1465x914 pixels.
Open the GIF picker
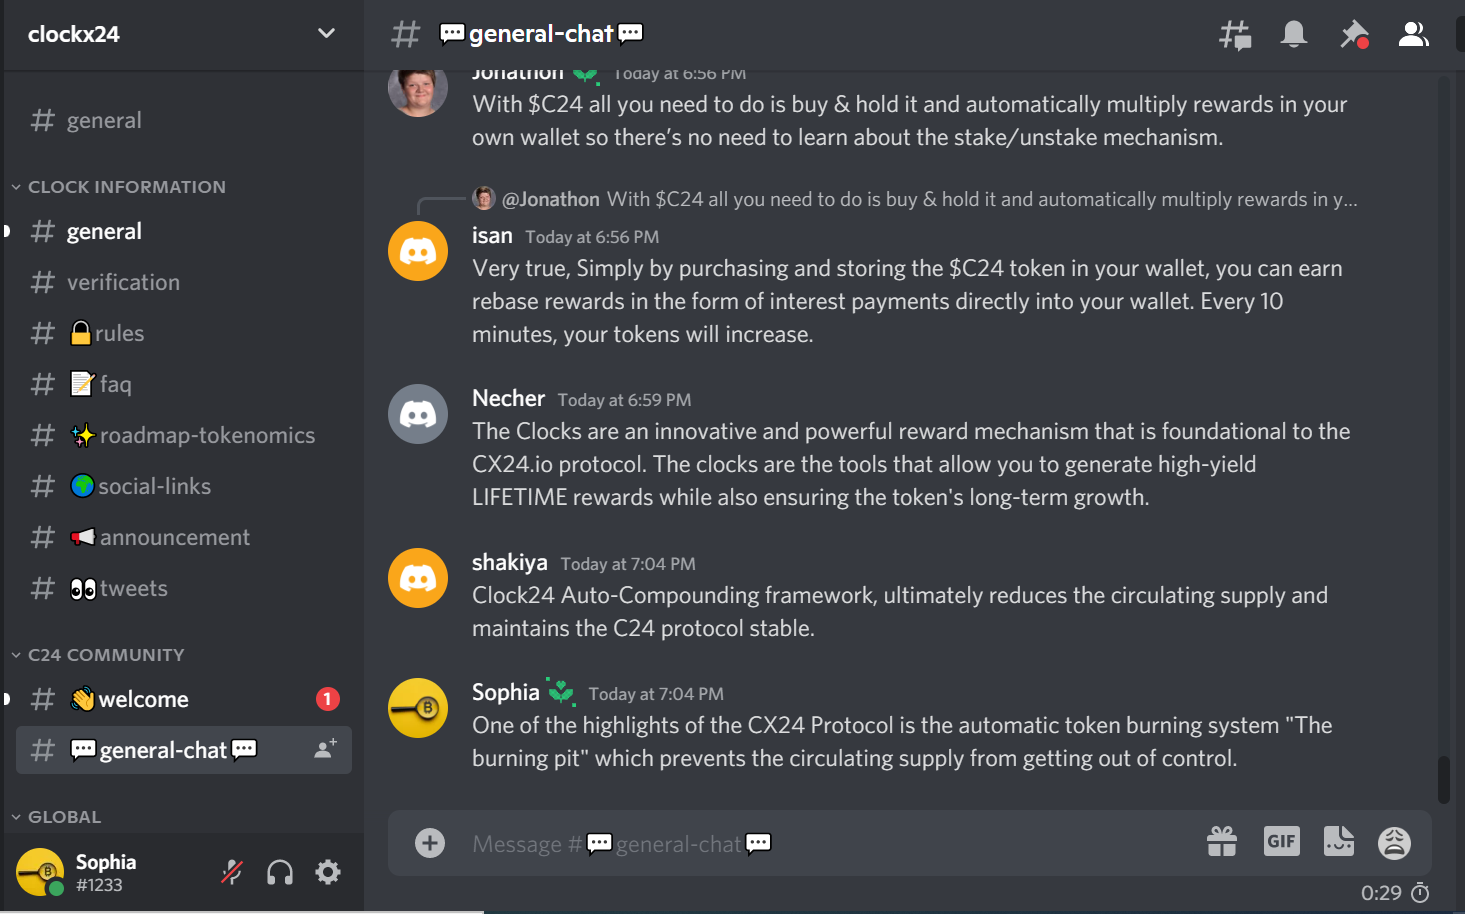pyautogui.click(x=1281, y=842)
